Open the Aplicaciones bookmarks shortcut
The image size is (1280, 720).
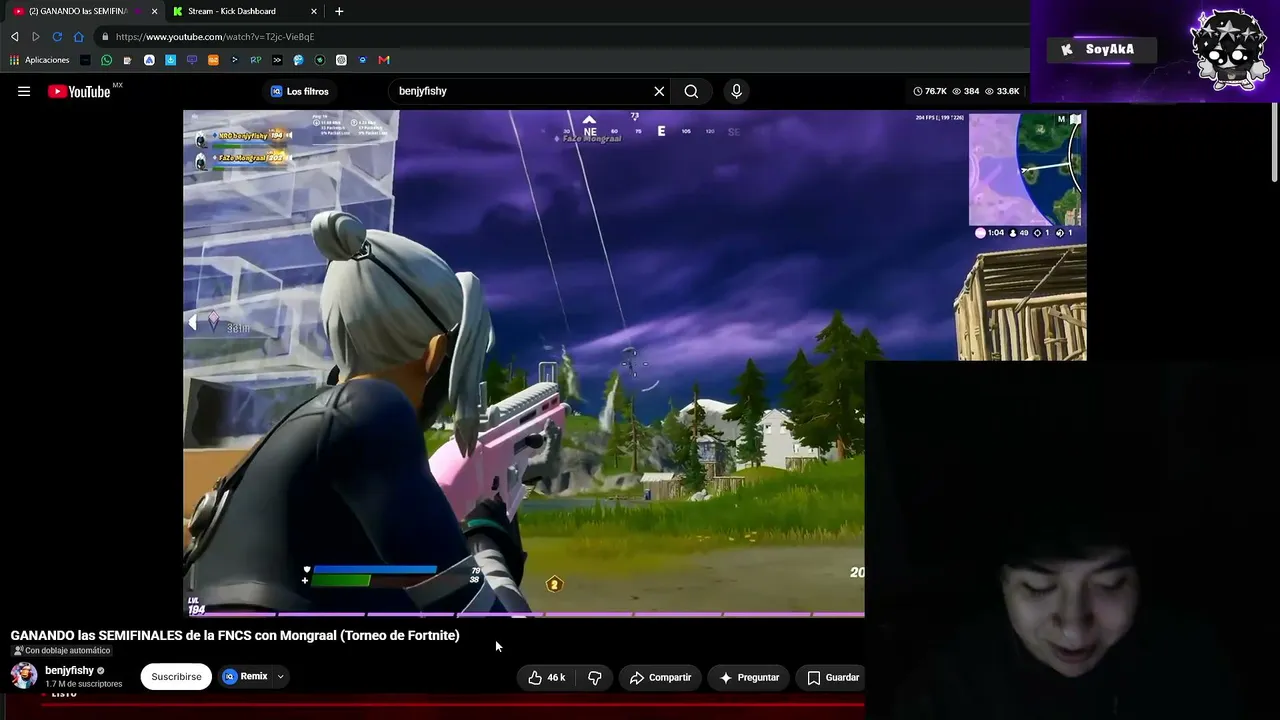[39, 60]
